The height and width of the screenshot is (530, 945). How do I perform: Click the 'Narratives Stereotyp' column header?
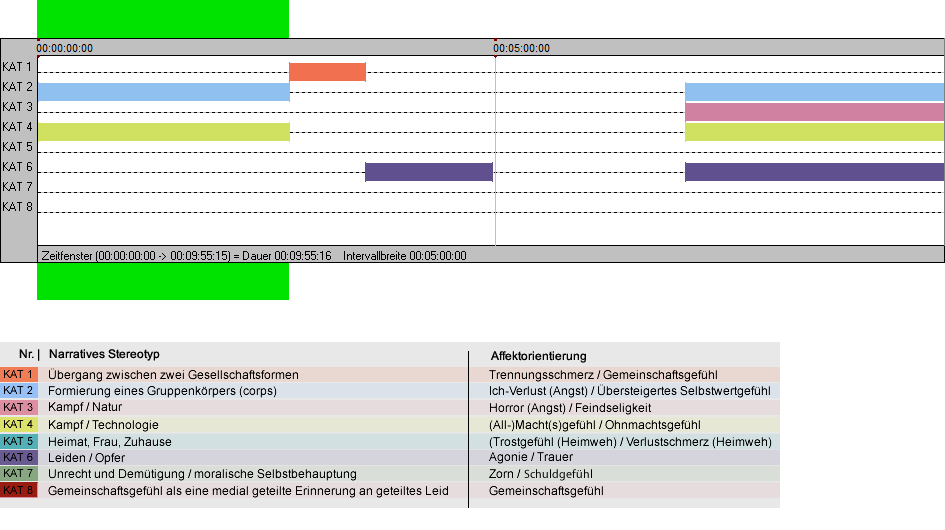coord(104,354)
